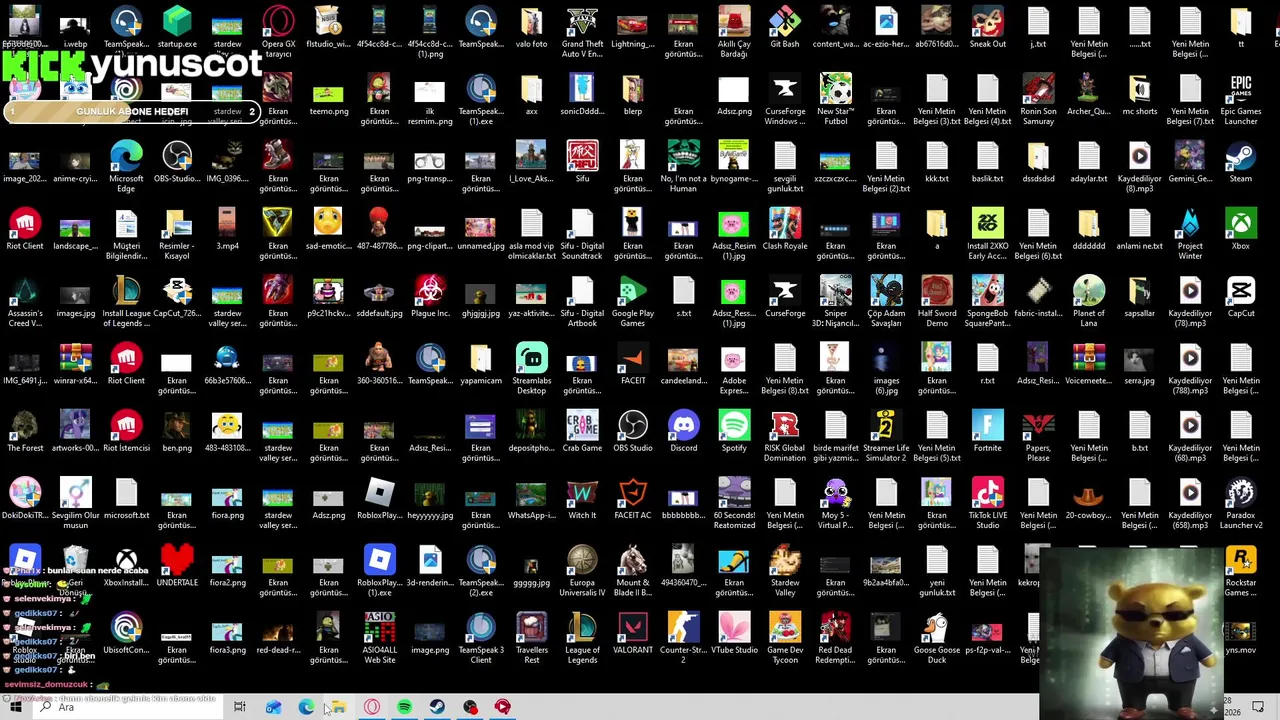Viewport: 1280px width, 720px height.
Task: Open The Forest desktop shortcut
Action: coord(25,431)
